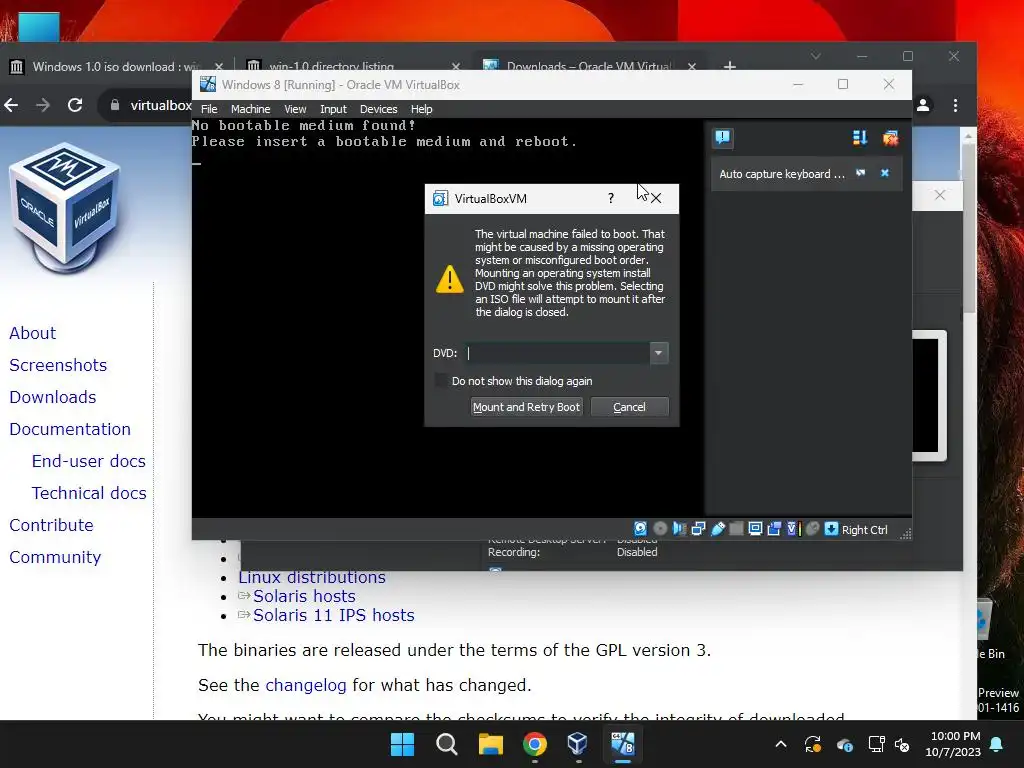Screen dimensions: 1024x768
Task: Click the help icon beside Auto capture keyboard
Action: (x=861, y=173)
